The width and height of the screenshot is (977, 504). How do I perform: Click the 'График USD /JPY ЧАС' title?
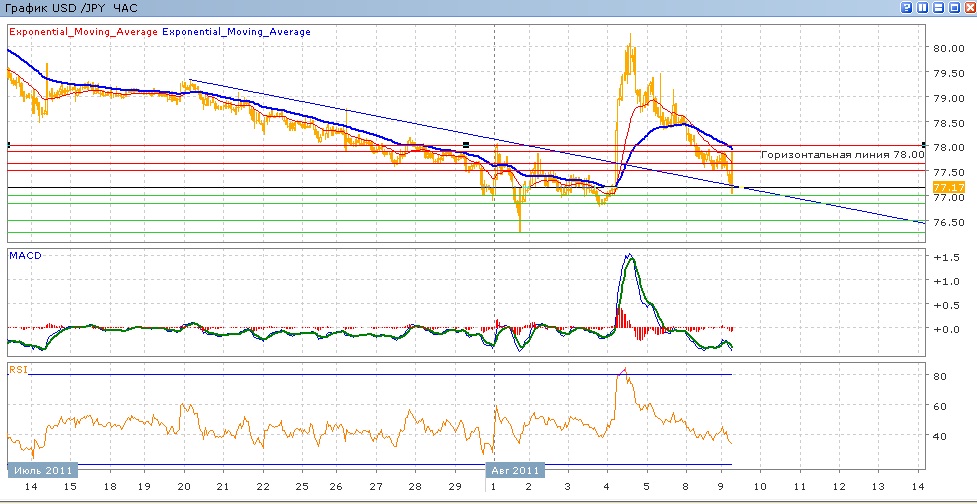70,8
